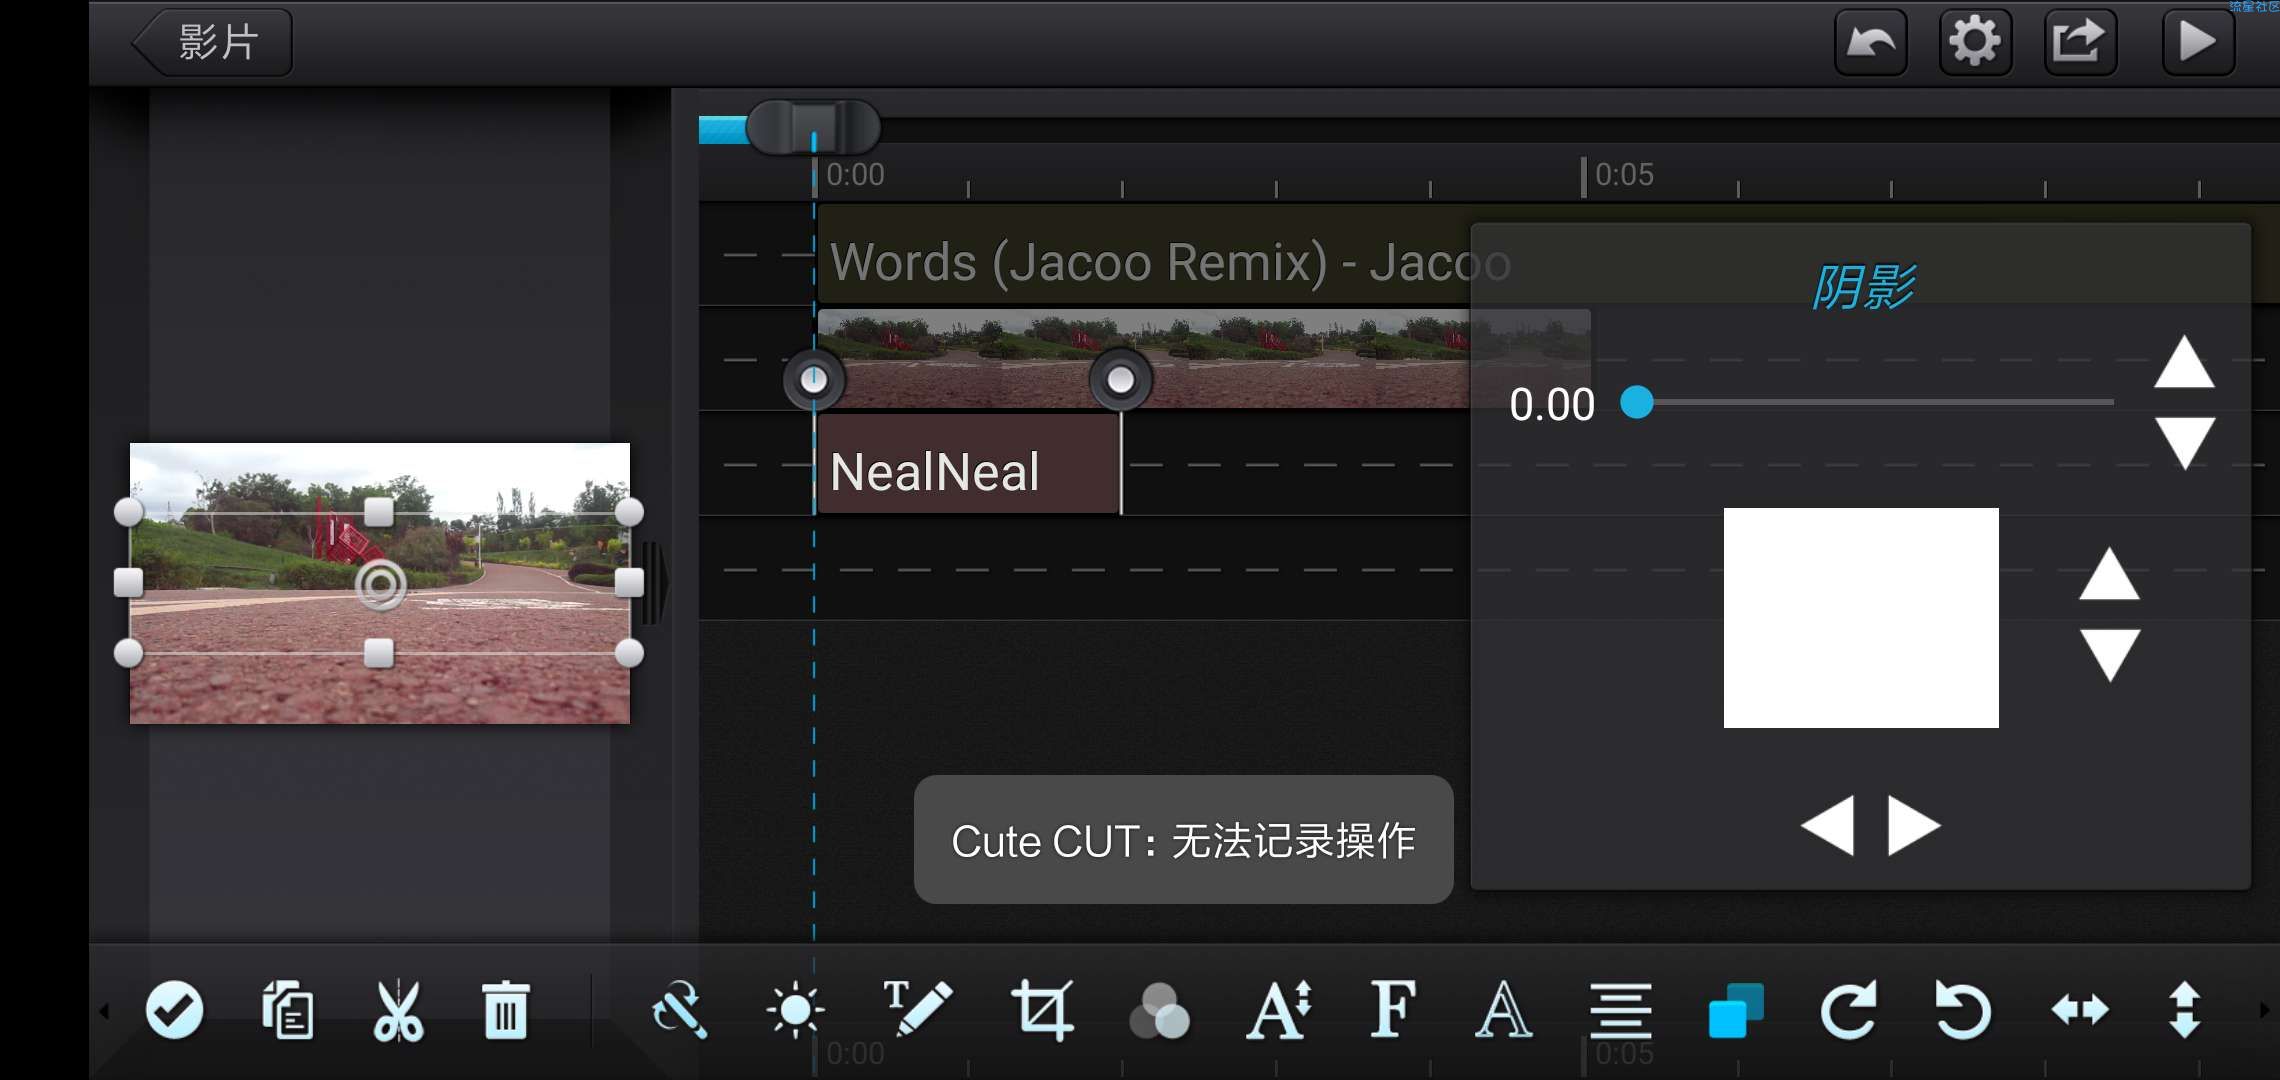Select the crop tool

[x=1042, y=1010]
